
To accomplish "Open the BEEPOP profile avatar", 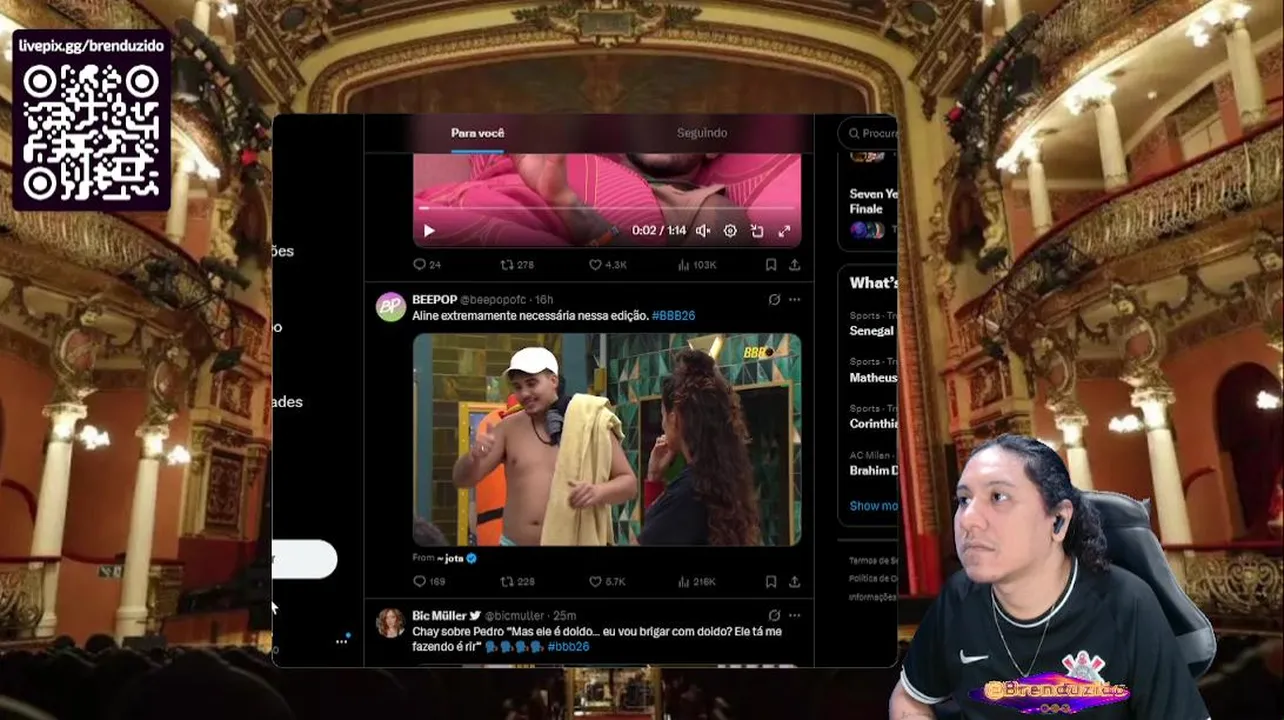I will point(390,307).
